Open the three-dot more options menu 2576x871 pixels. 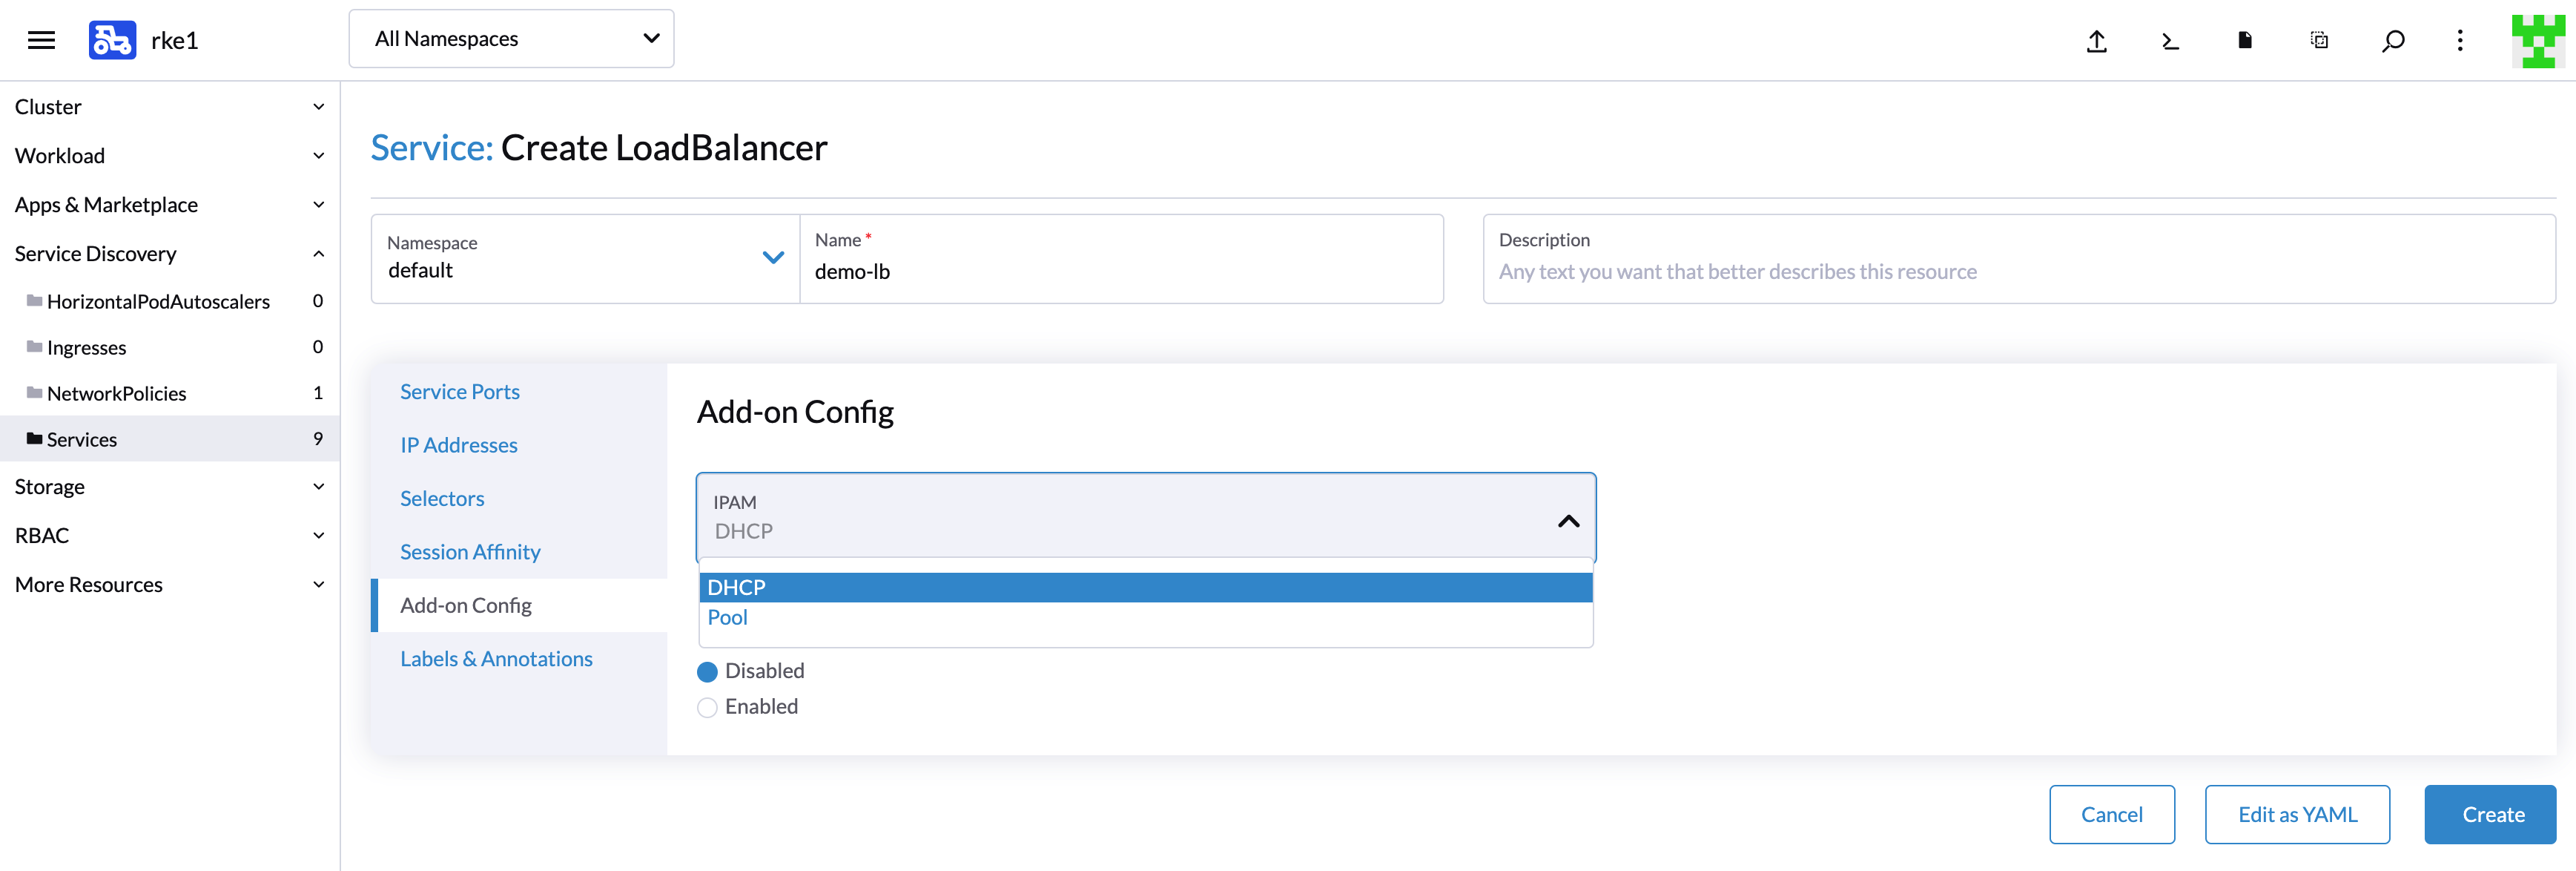2460,41
